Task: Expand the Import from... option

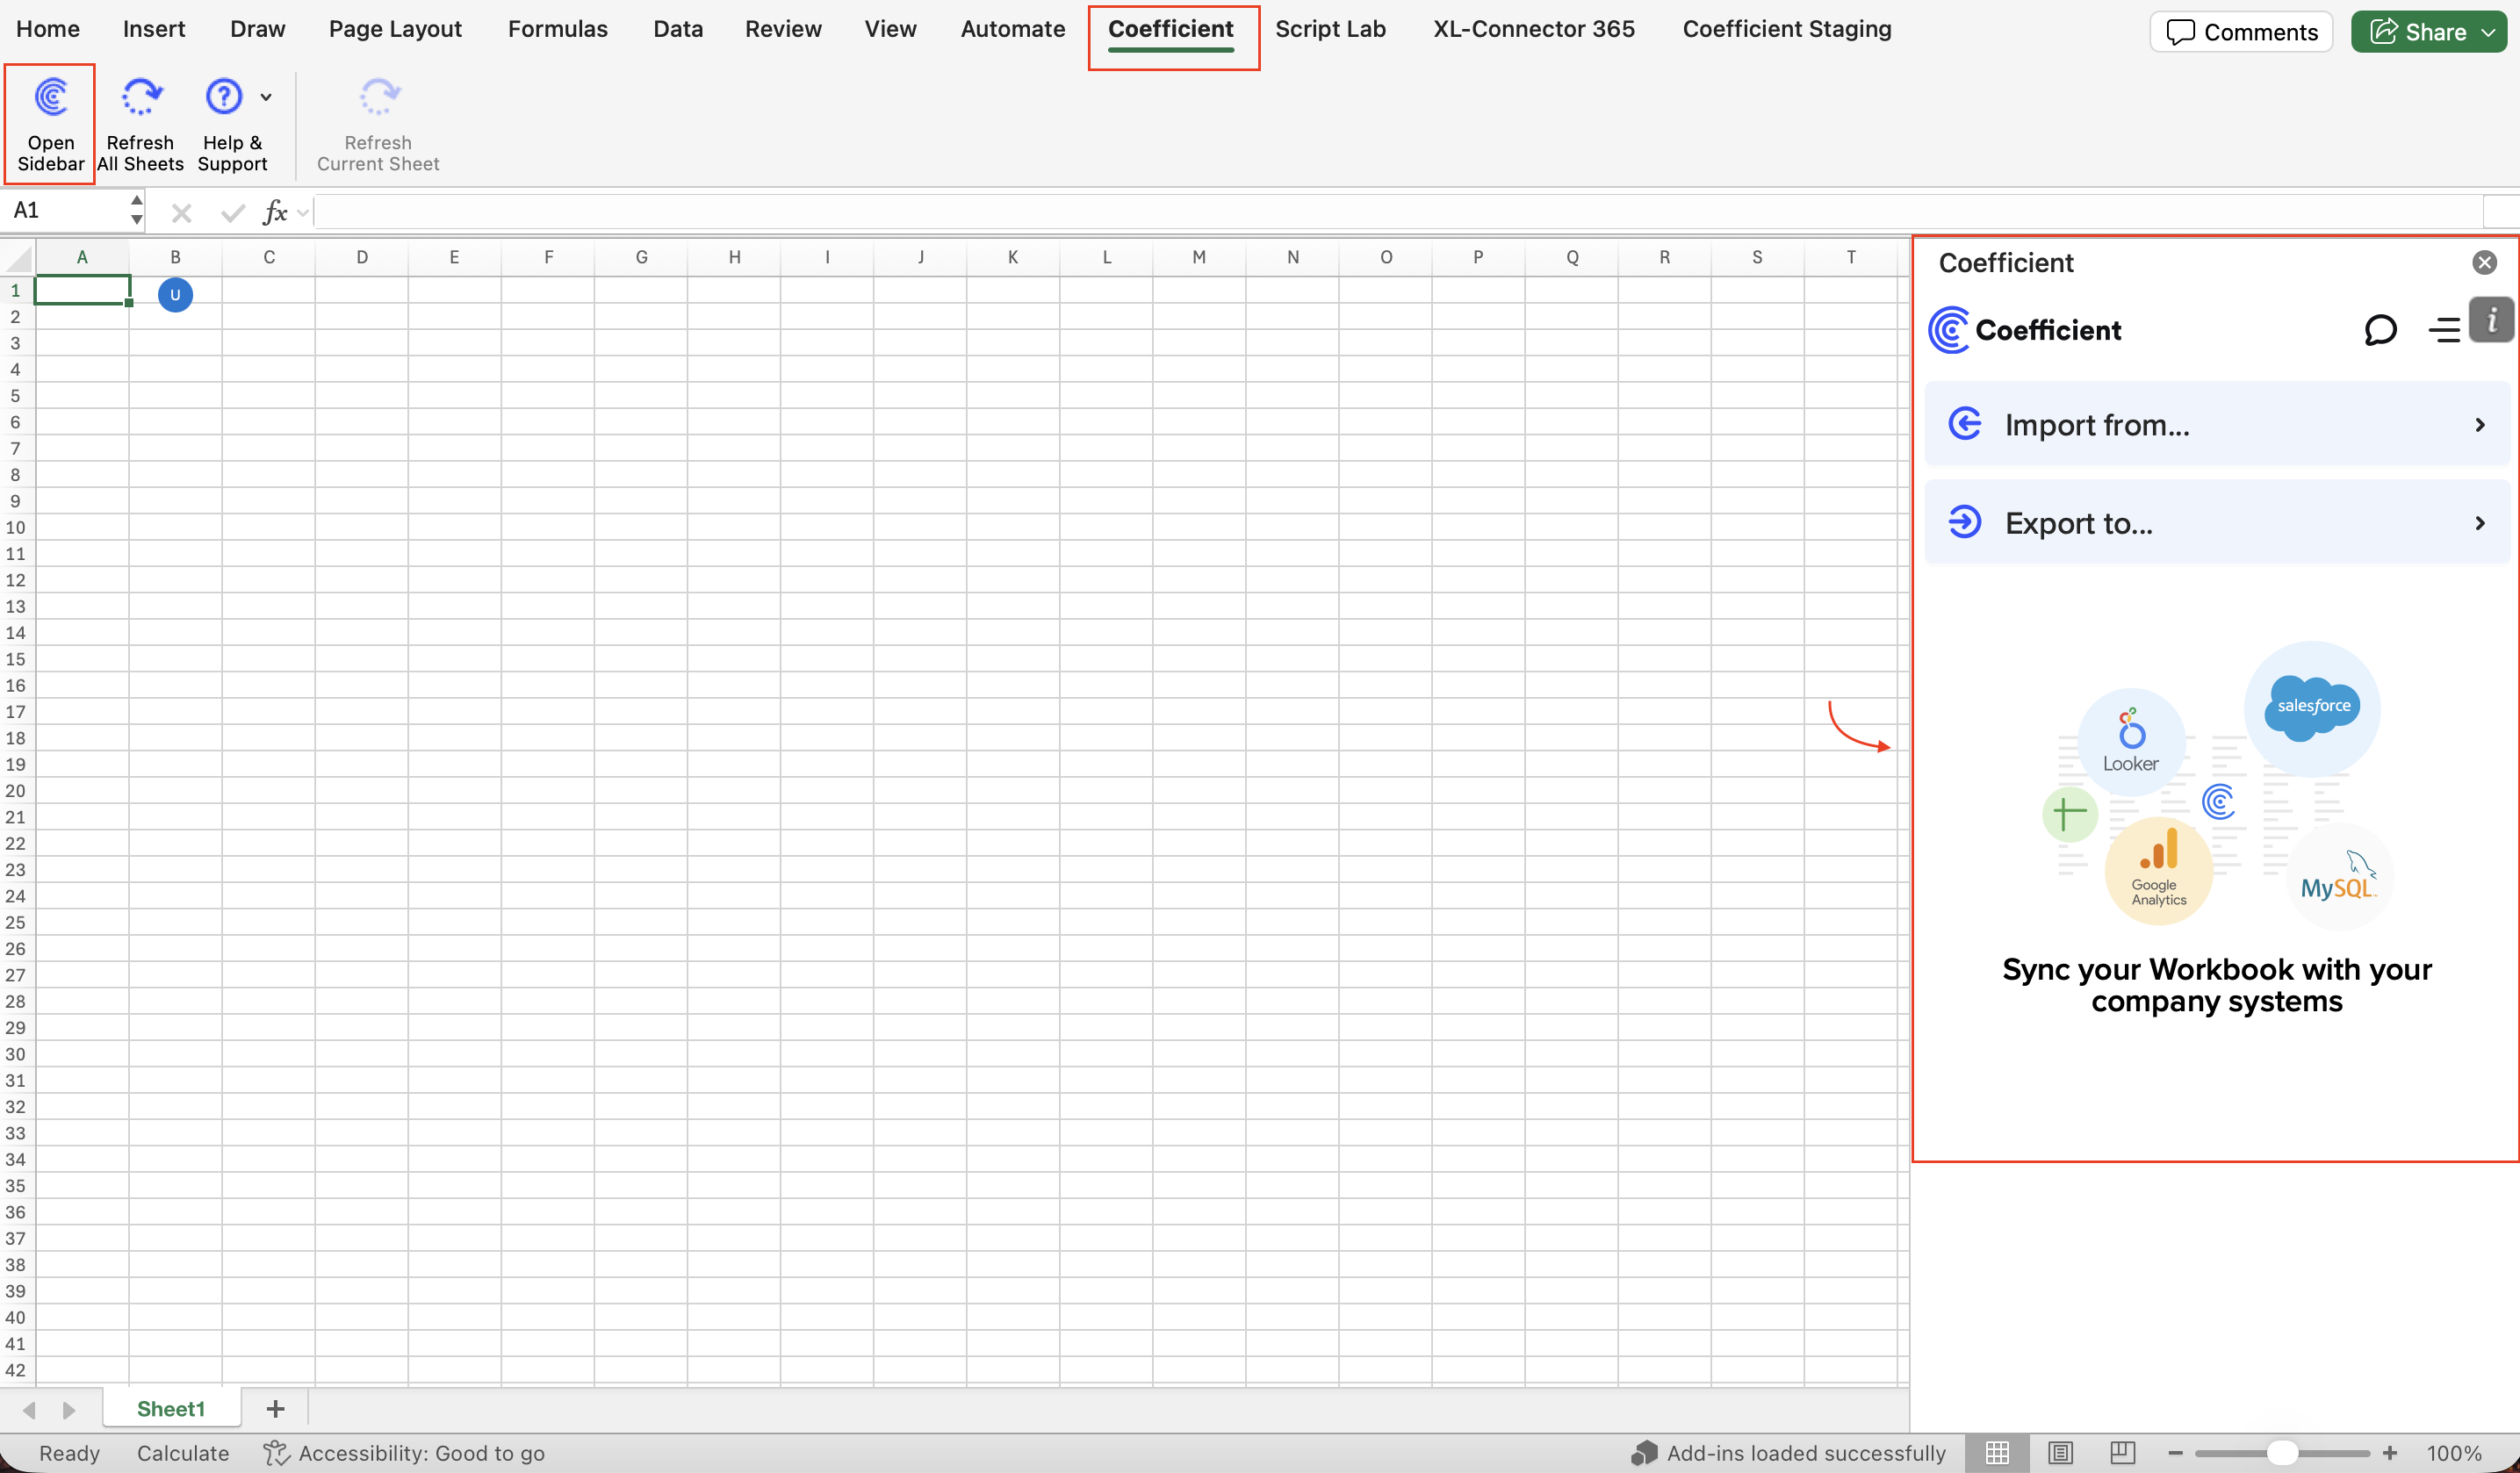Action: click(x=2216, y=425)
